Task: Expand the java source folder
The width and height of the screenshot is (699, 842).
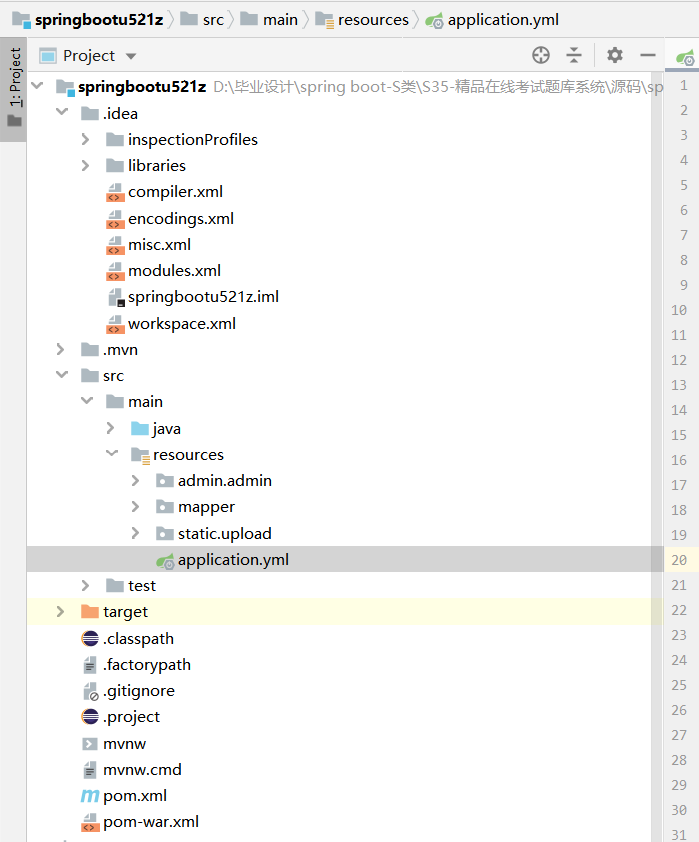Action: [110, 428]
